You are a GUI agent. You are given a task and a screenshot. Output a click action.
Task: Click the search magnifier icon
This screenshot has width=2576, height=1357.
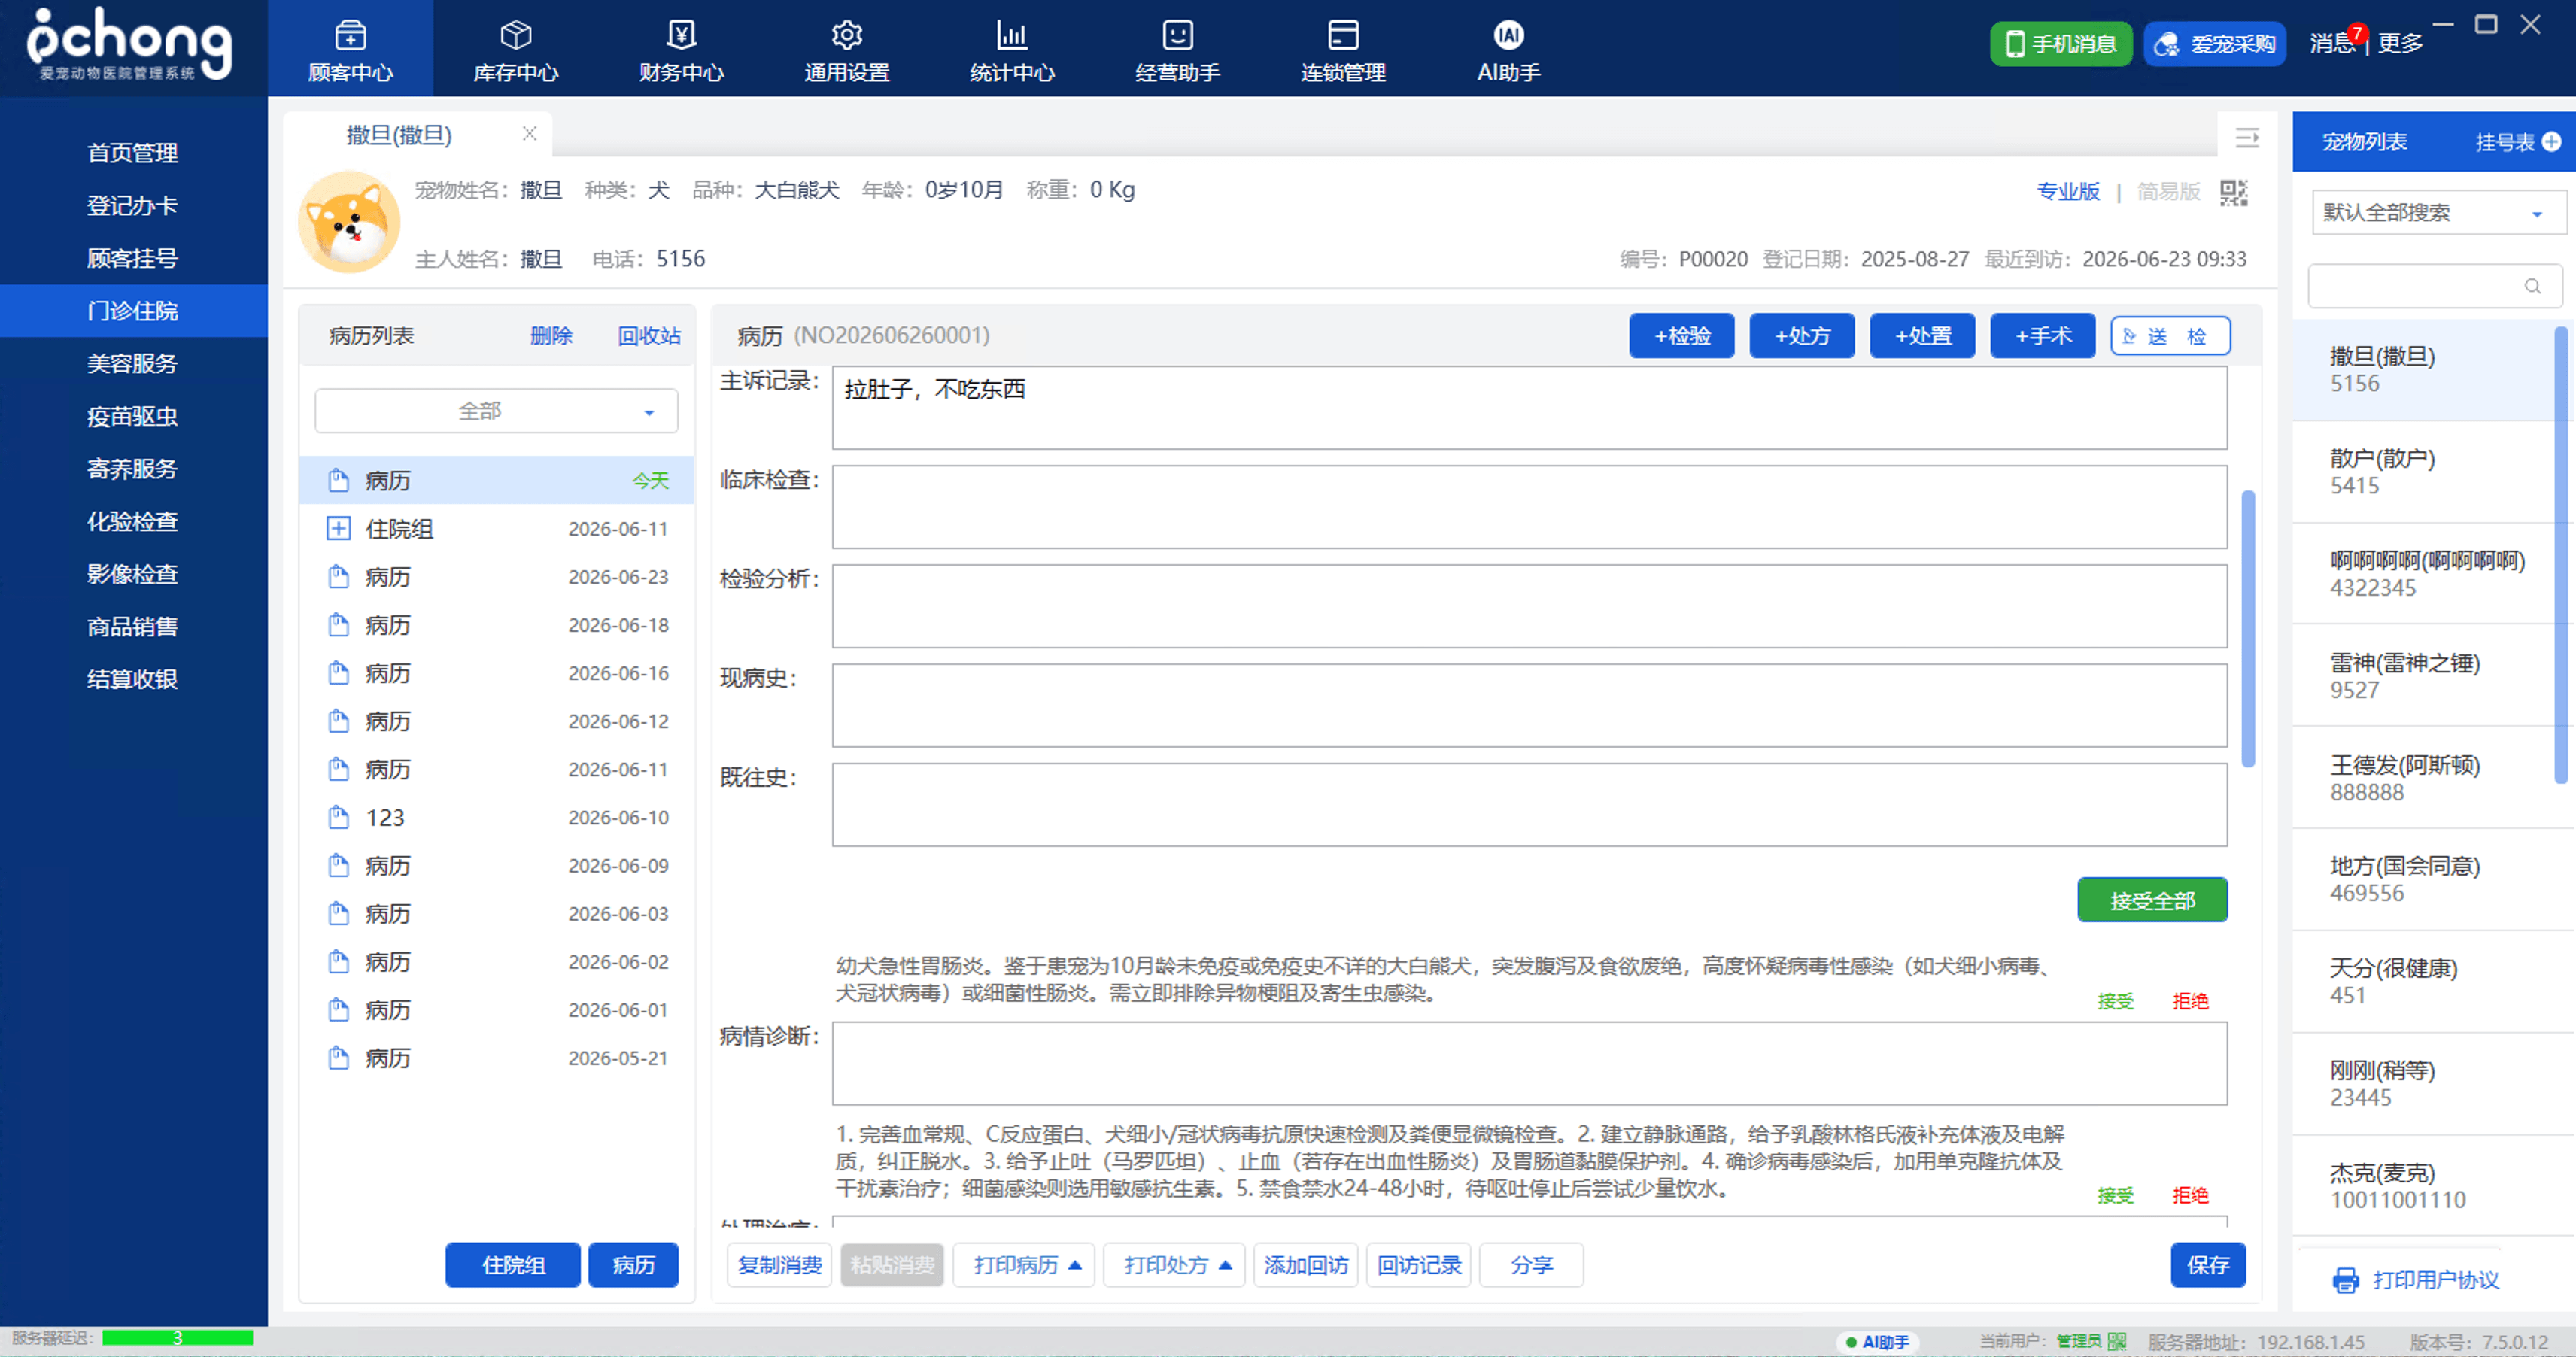click(x=2532, y=287)
